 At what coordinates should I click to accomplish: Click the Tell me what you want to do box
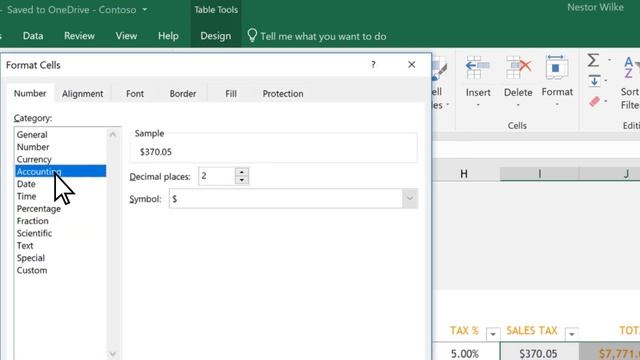323,36
